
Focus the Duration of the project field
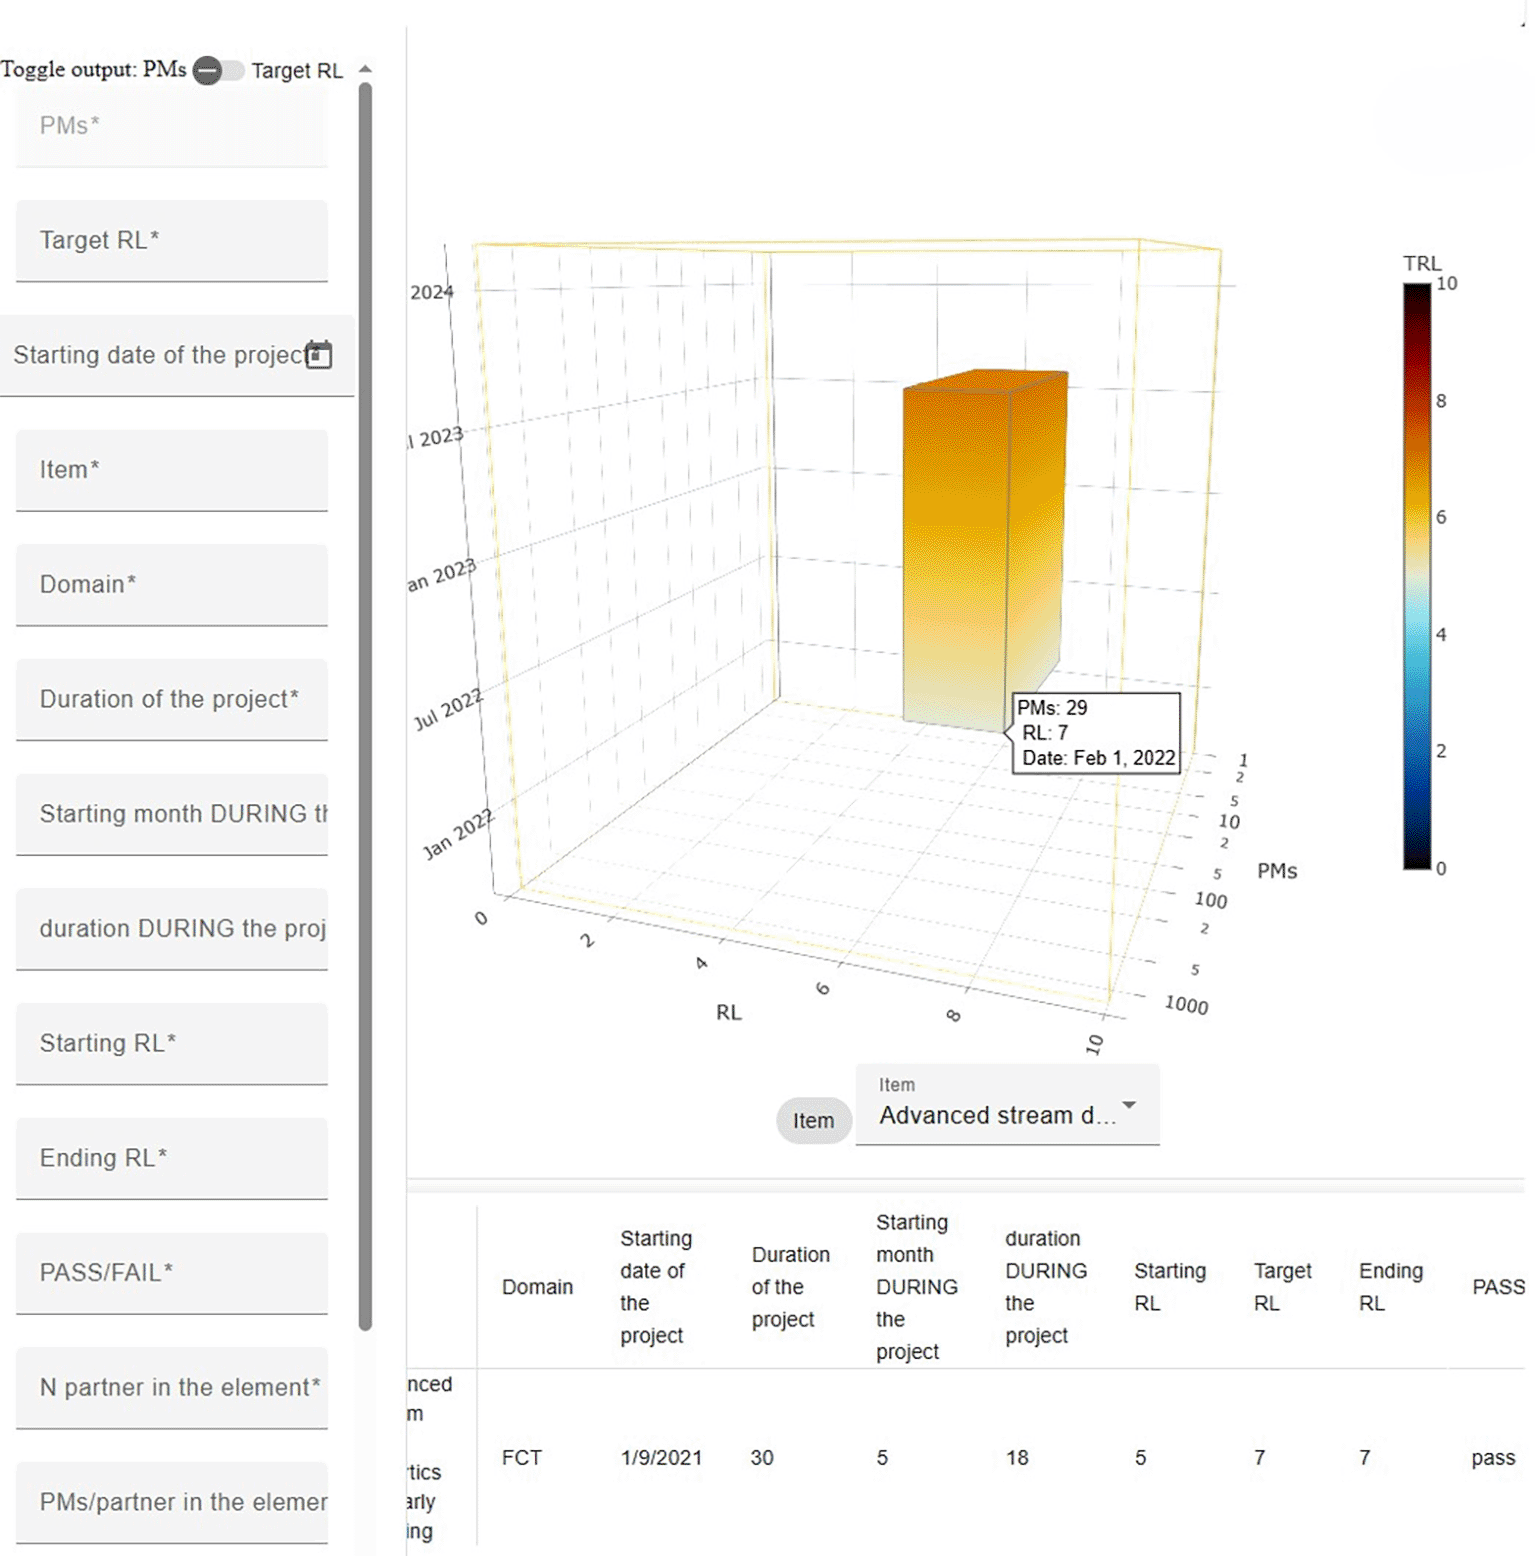click(171, 700)
